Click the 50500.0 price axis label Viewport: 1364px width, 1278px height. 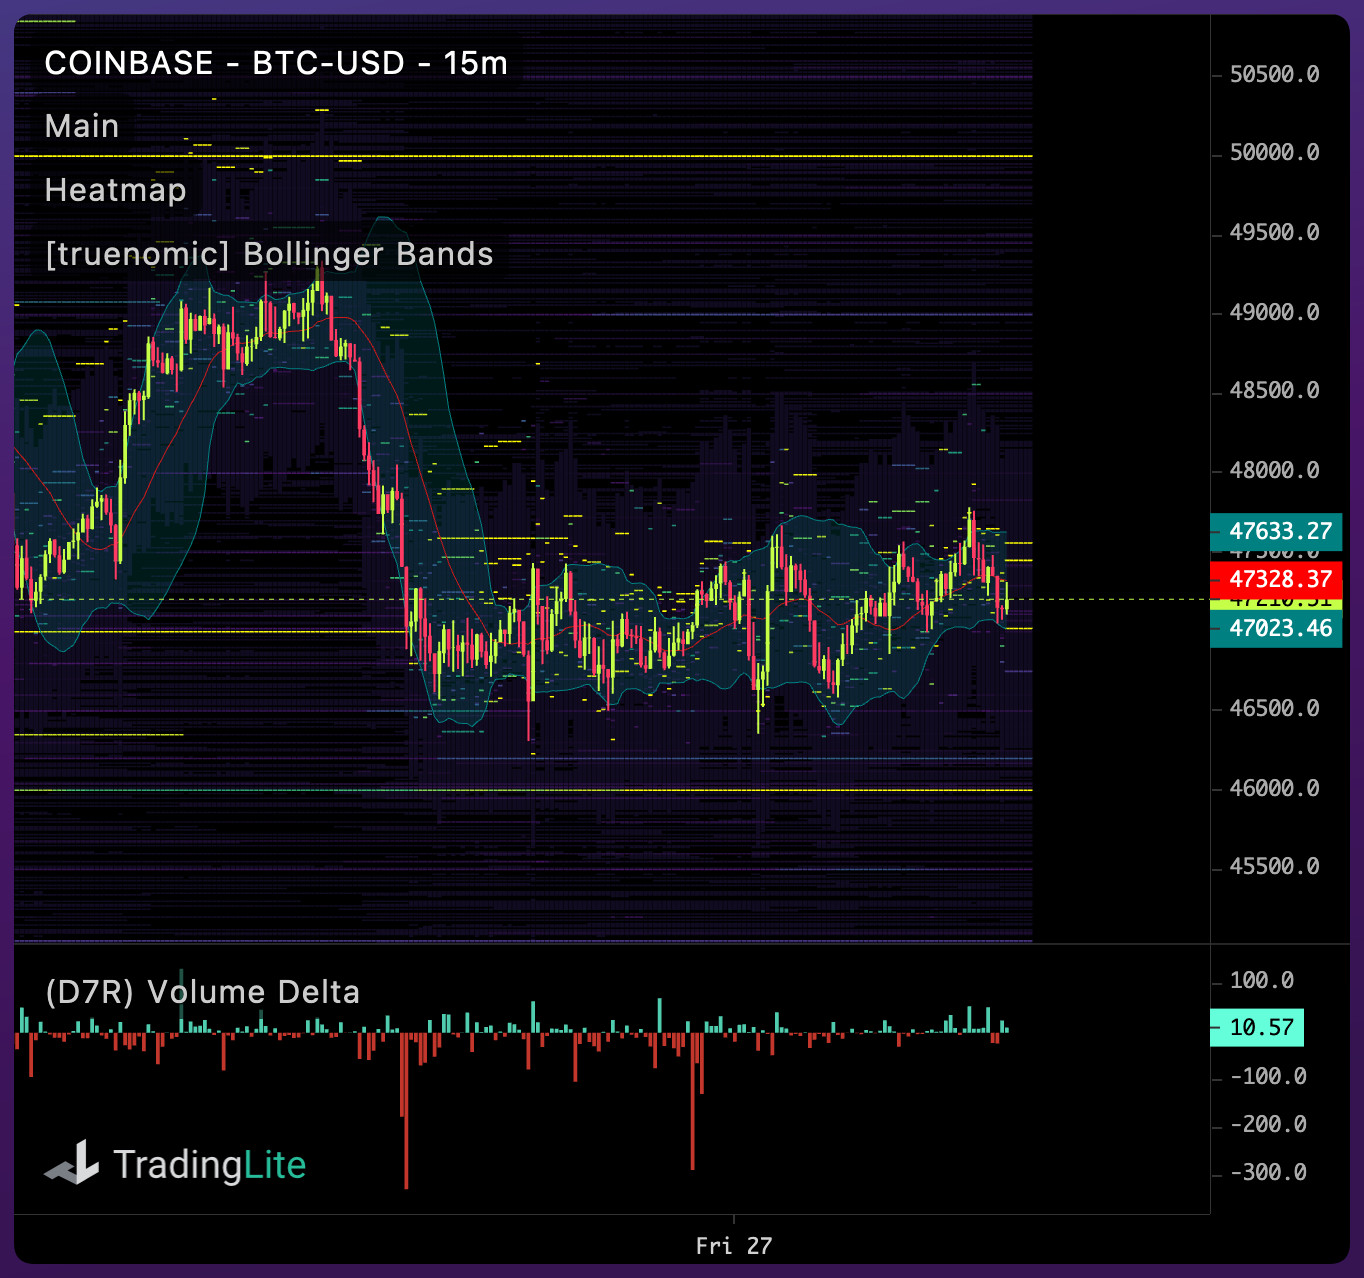[1274, 75]
